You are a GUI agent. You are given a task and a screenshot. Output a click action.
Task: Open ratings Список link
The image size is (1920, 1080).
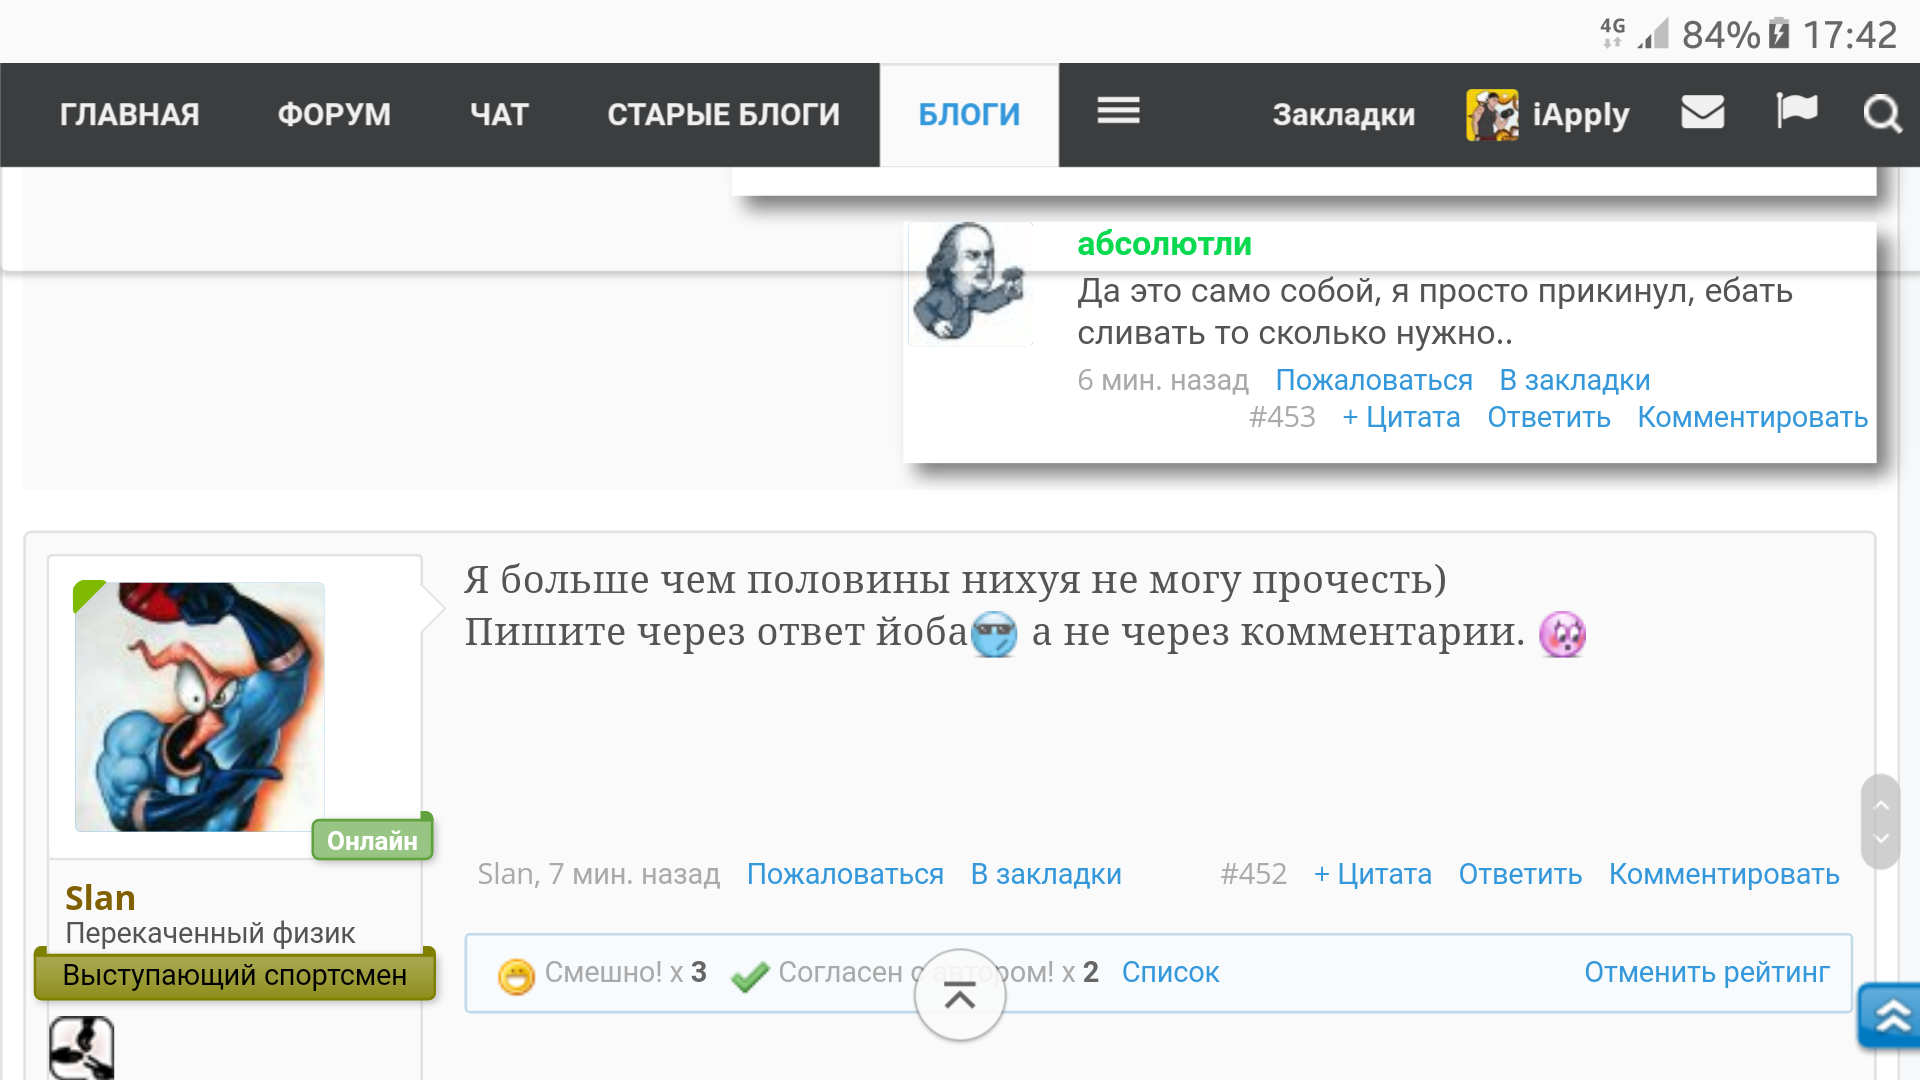tap(1170, 972)
